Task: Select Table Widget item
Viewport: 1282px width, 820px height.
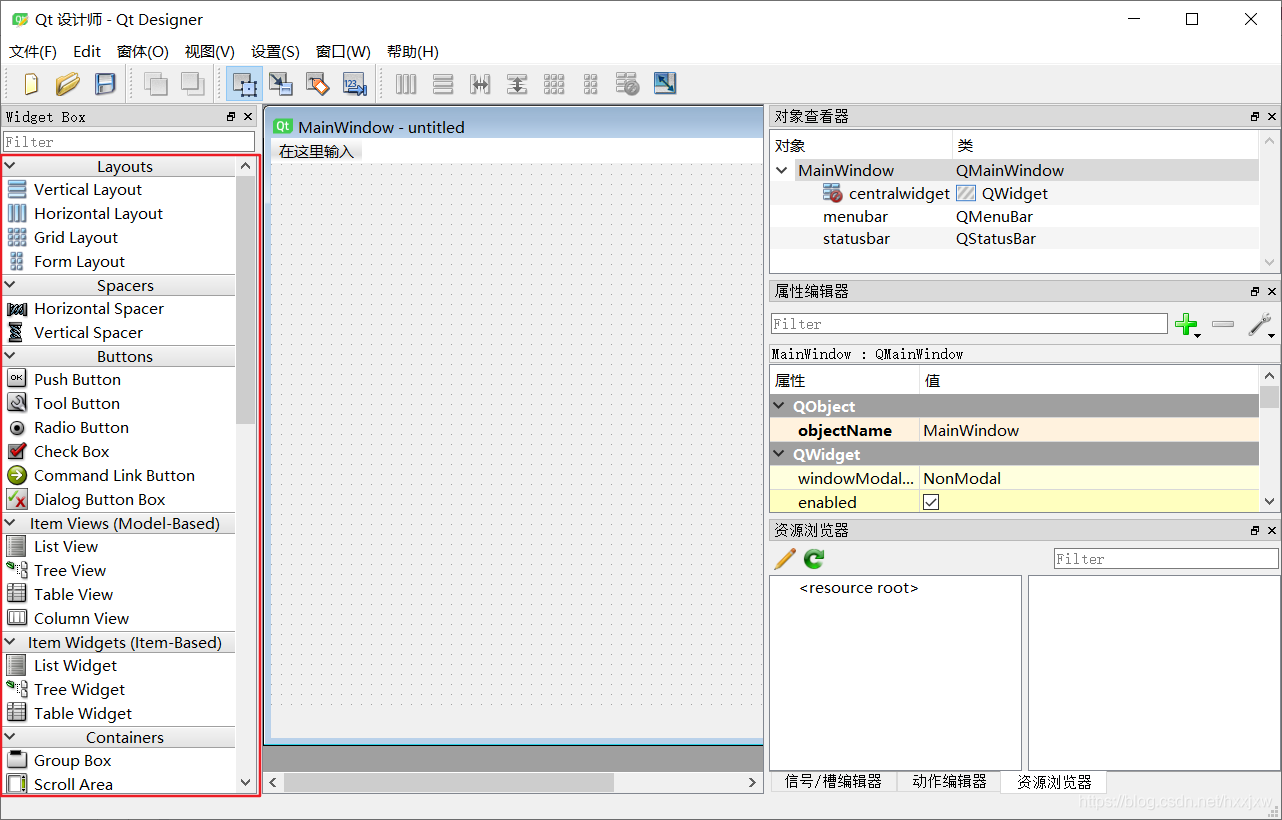Action: pyautogui.click(x=83, y=713)
